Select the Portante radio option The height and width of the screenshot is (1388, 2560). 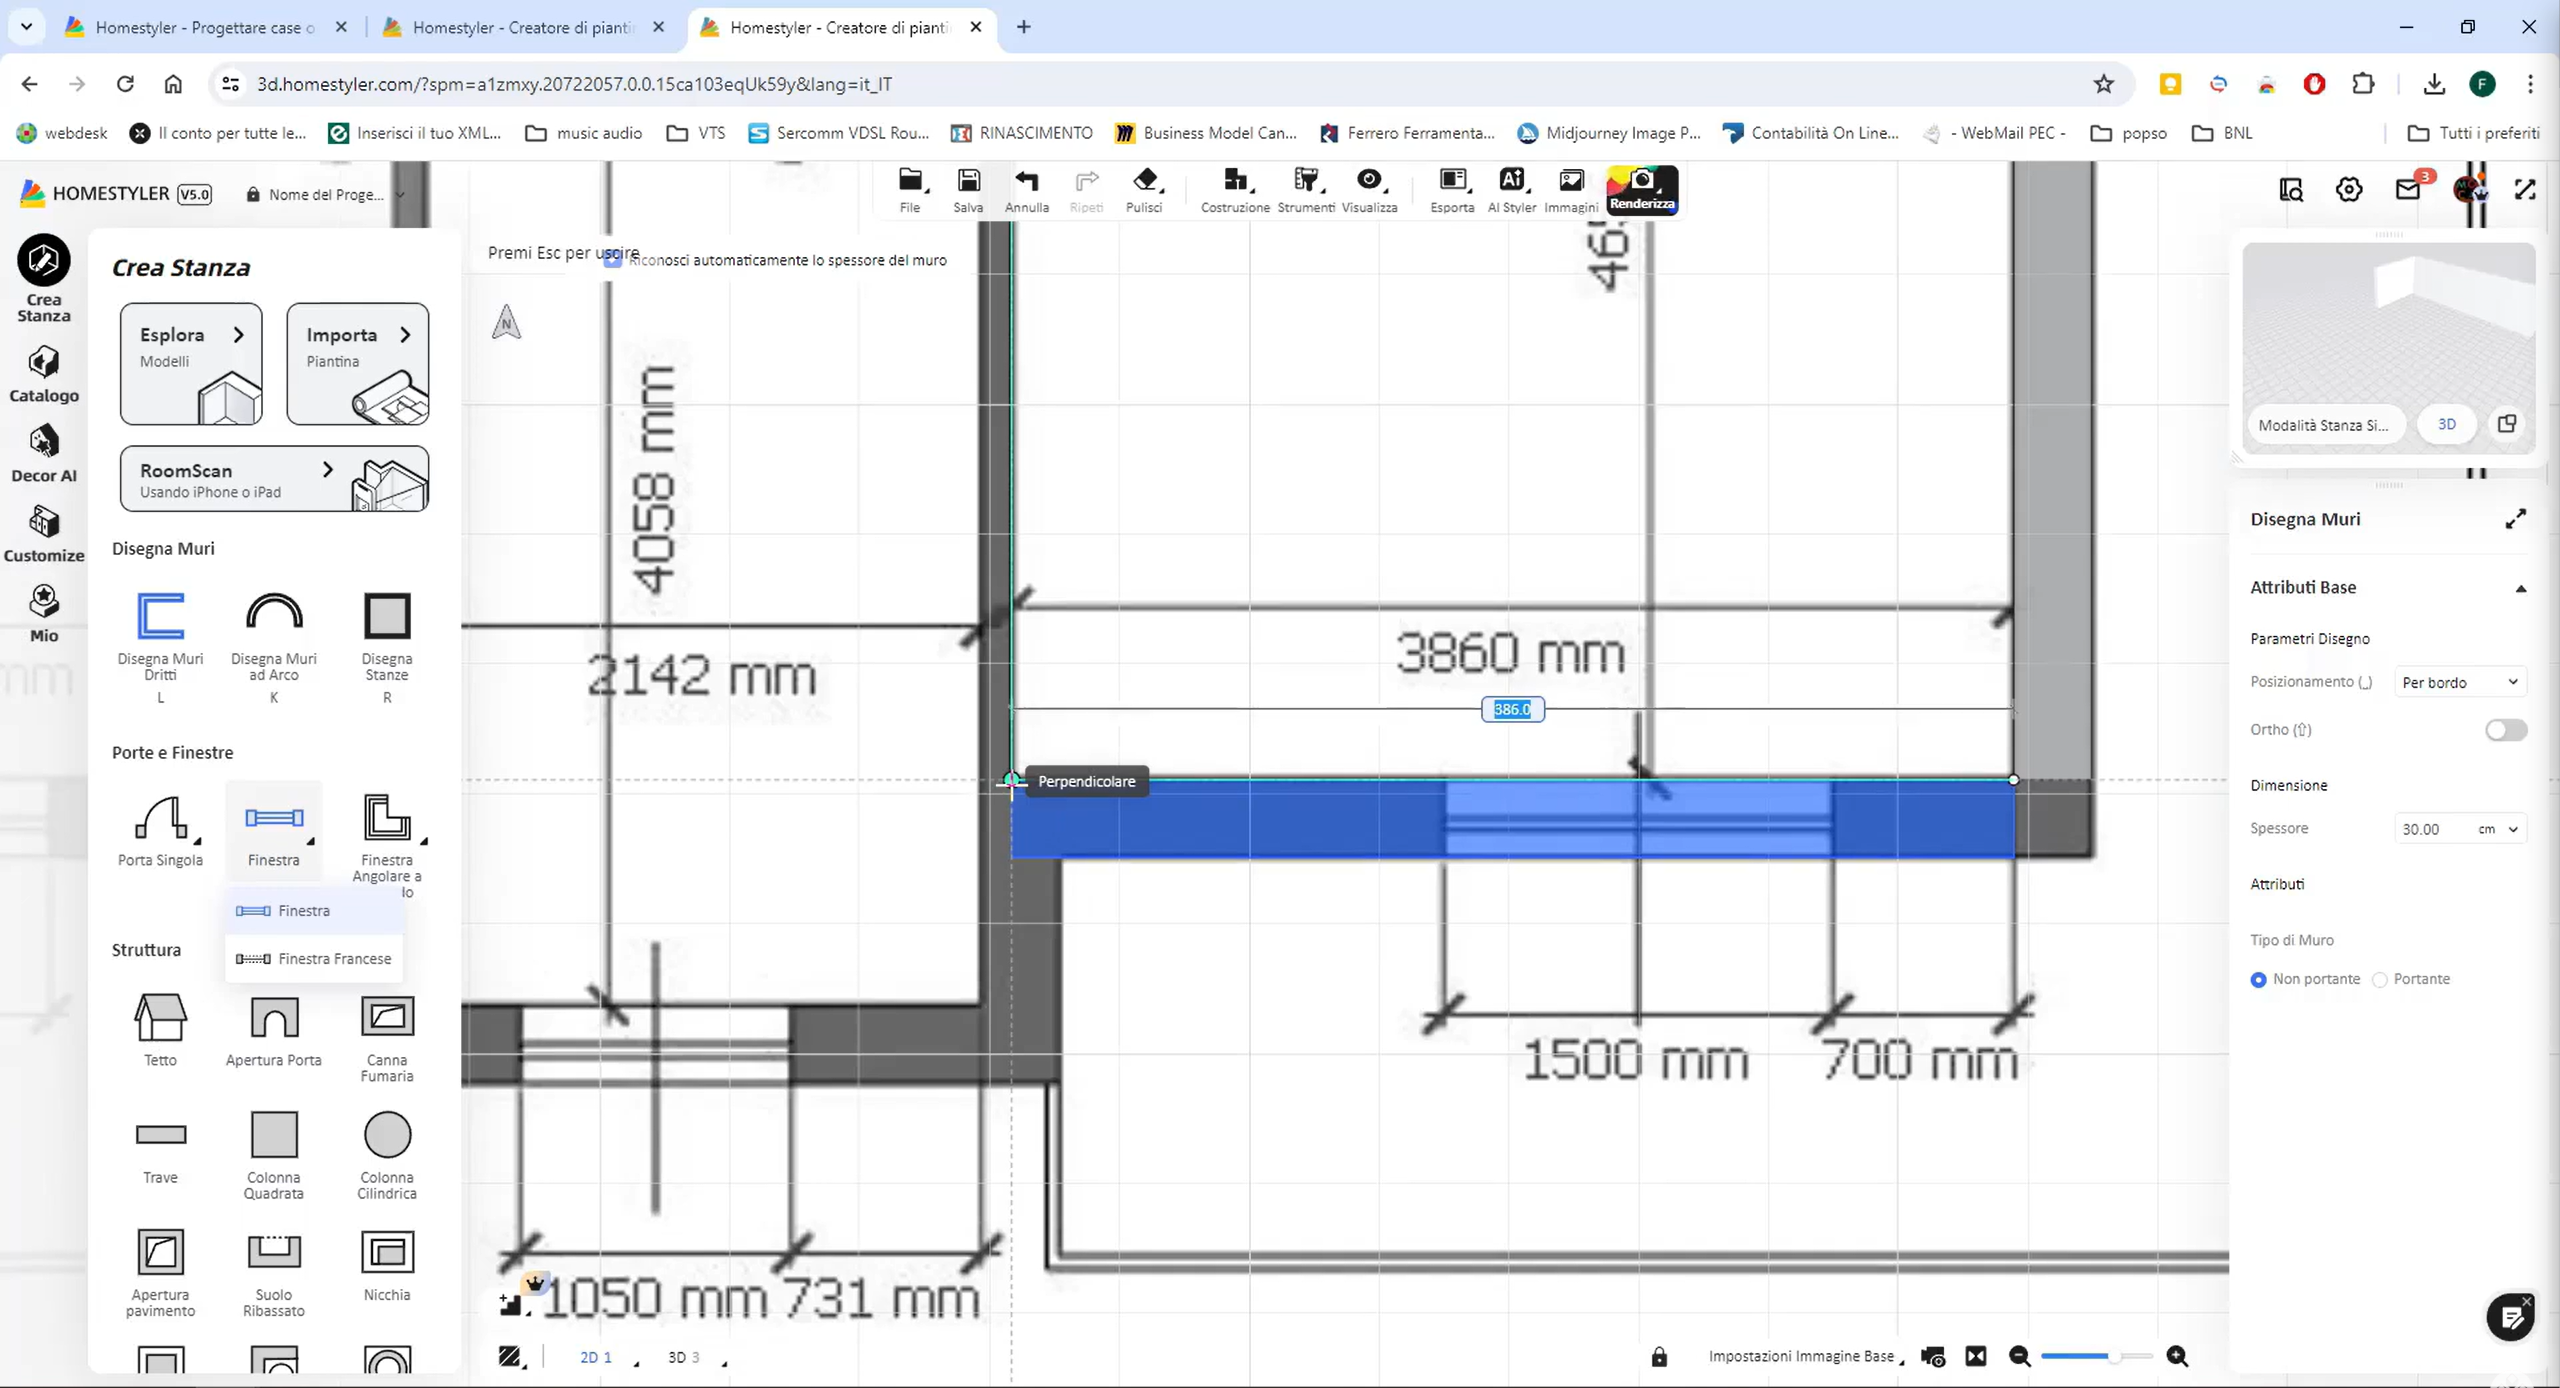[x=2380, y=980]
